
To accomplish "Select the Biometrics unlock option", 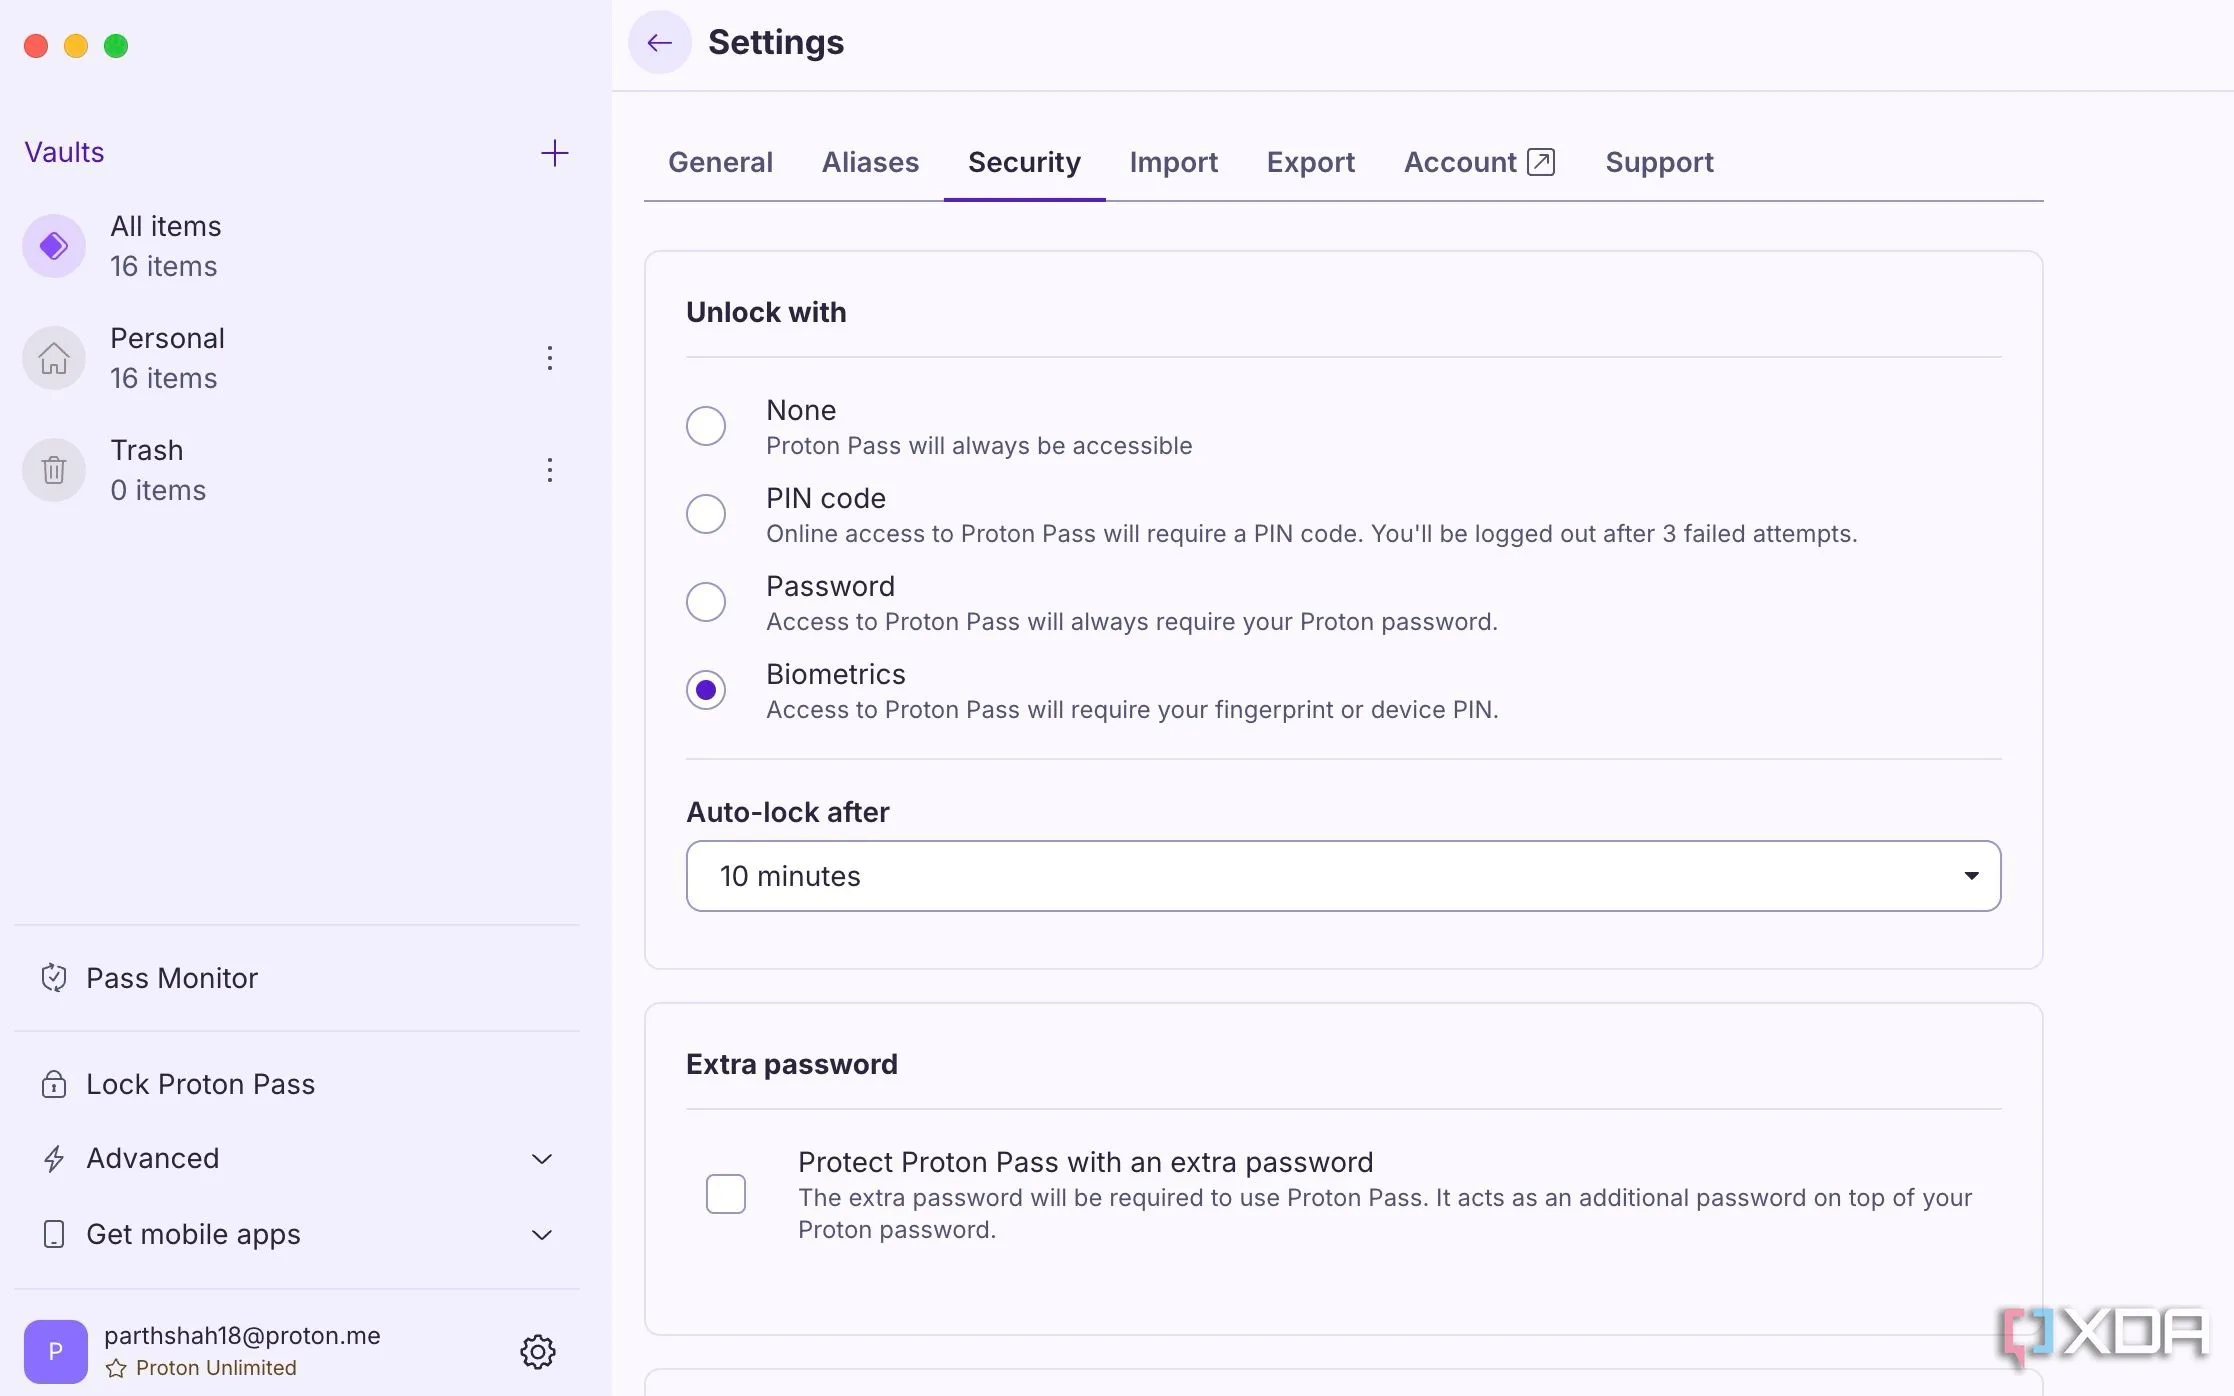I will coord(706,690).
